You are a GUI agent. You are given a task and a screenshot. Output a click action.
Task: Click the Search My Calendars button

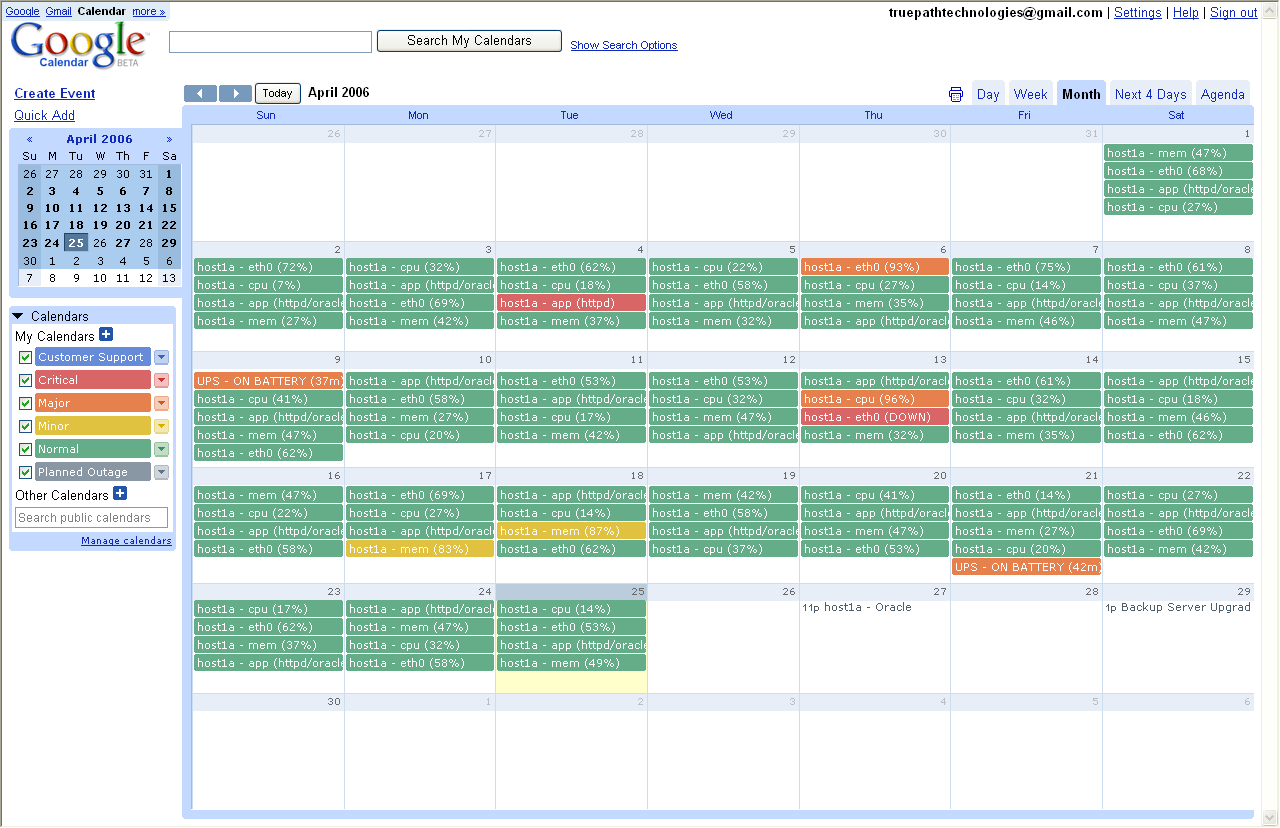click(469, 41)
